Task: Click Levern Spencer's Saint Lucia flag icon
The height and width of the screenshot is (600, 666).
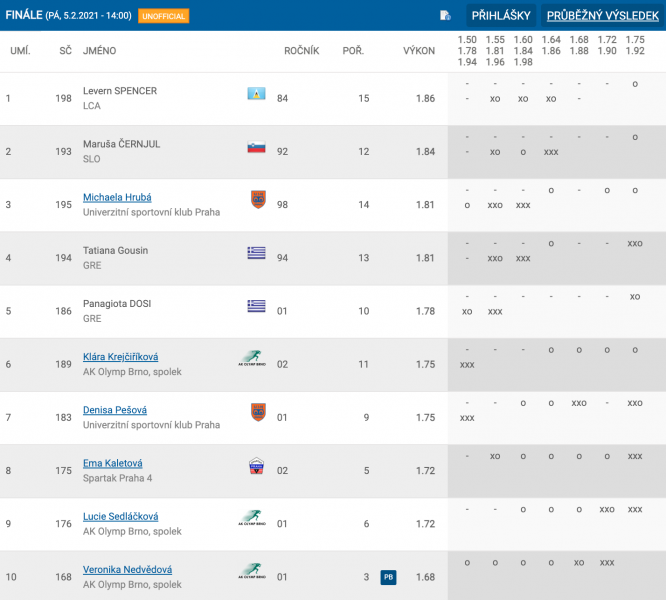Action: [257, 93]
